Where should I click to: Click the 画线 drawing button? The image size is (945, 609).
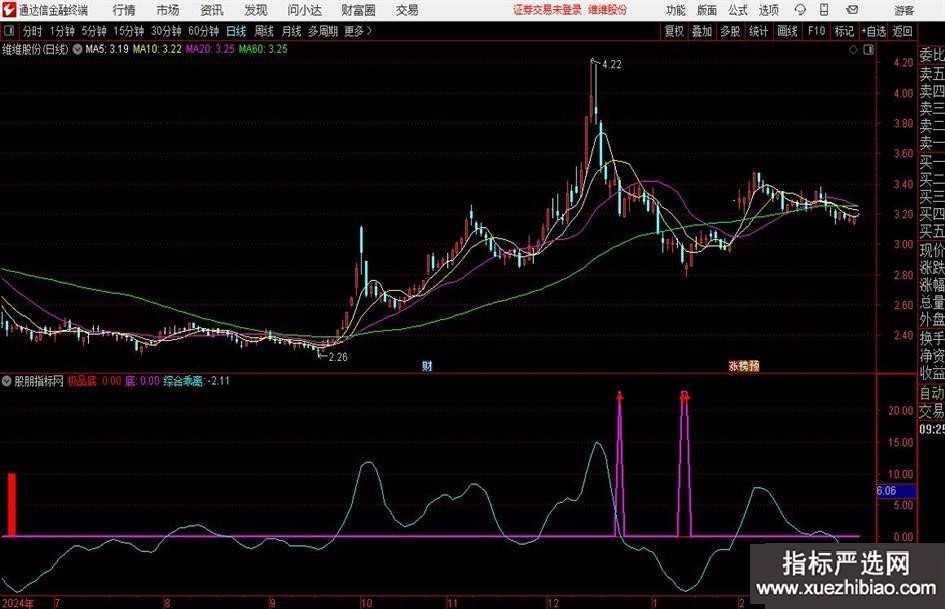[x=787, y=31]
